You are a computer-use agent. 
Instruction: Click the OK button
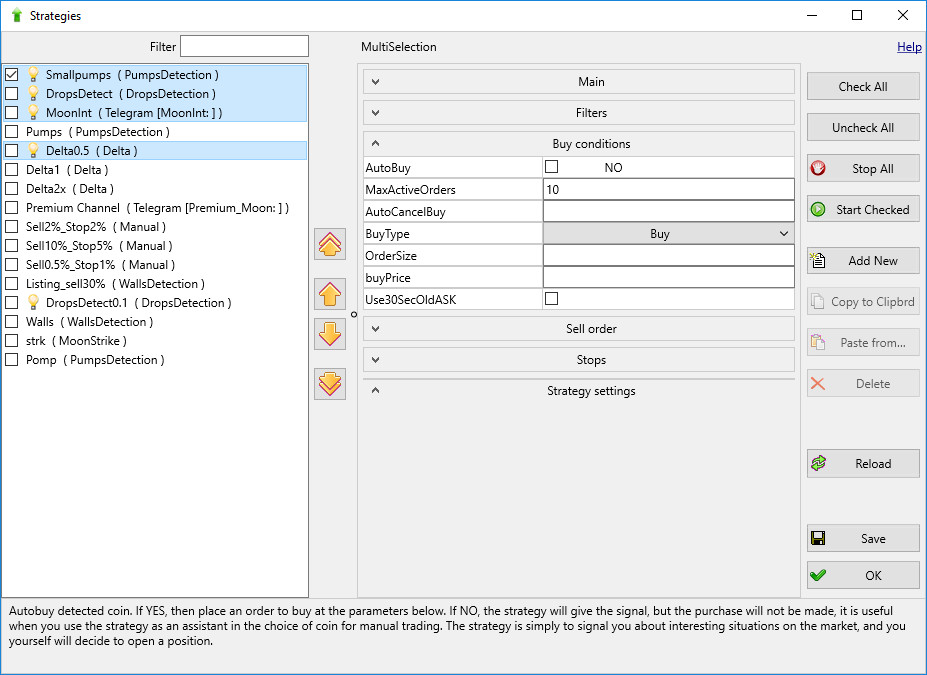[x=863, y=575]
